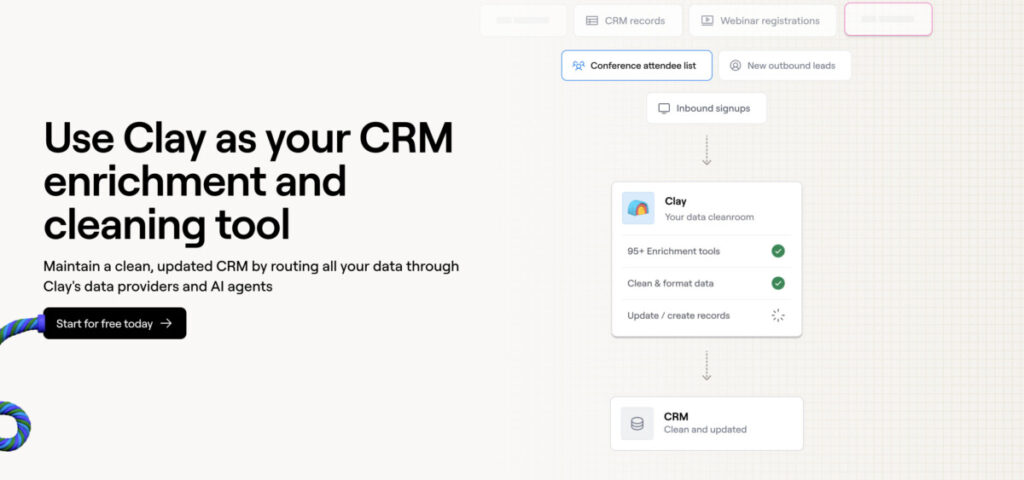This screenshot has height=480, width=1024.
Task: Click the Use Clay as your CRM headline
Action: click(248, 181)
